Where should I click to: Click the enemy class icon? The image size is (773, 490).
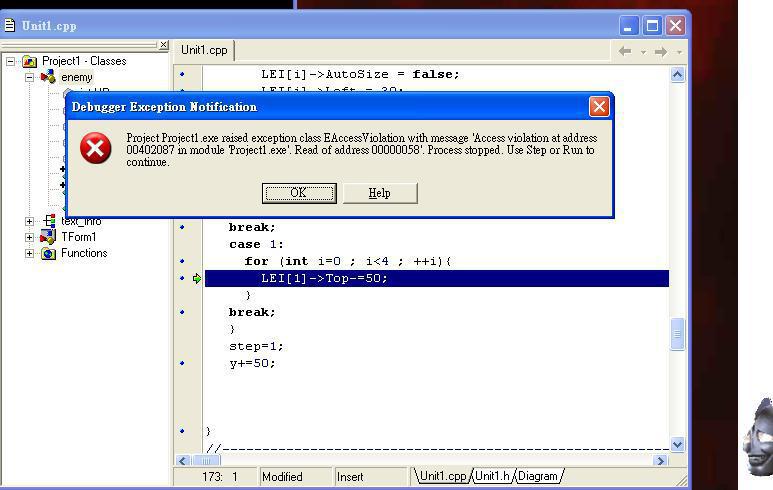click(x=48, y=77)
